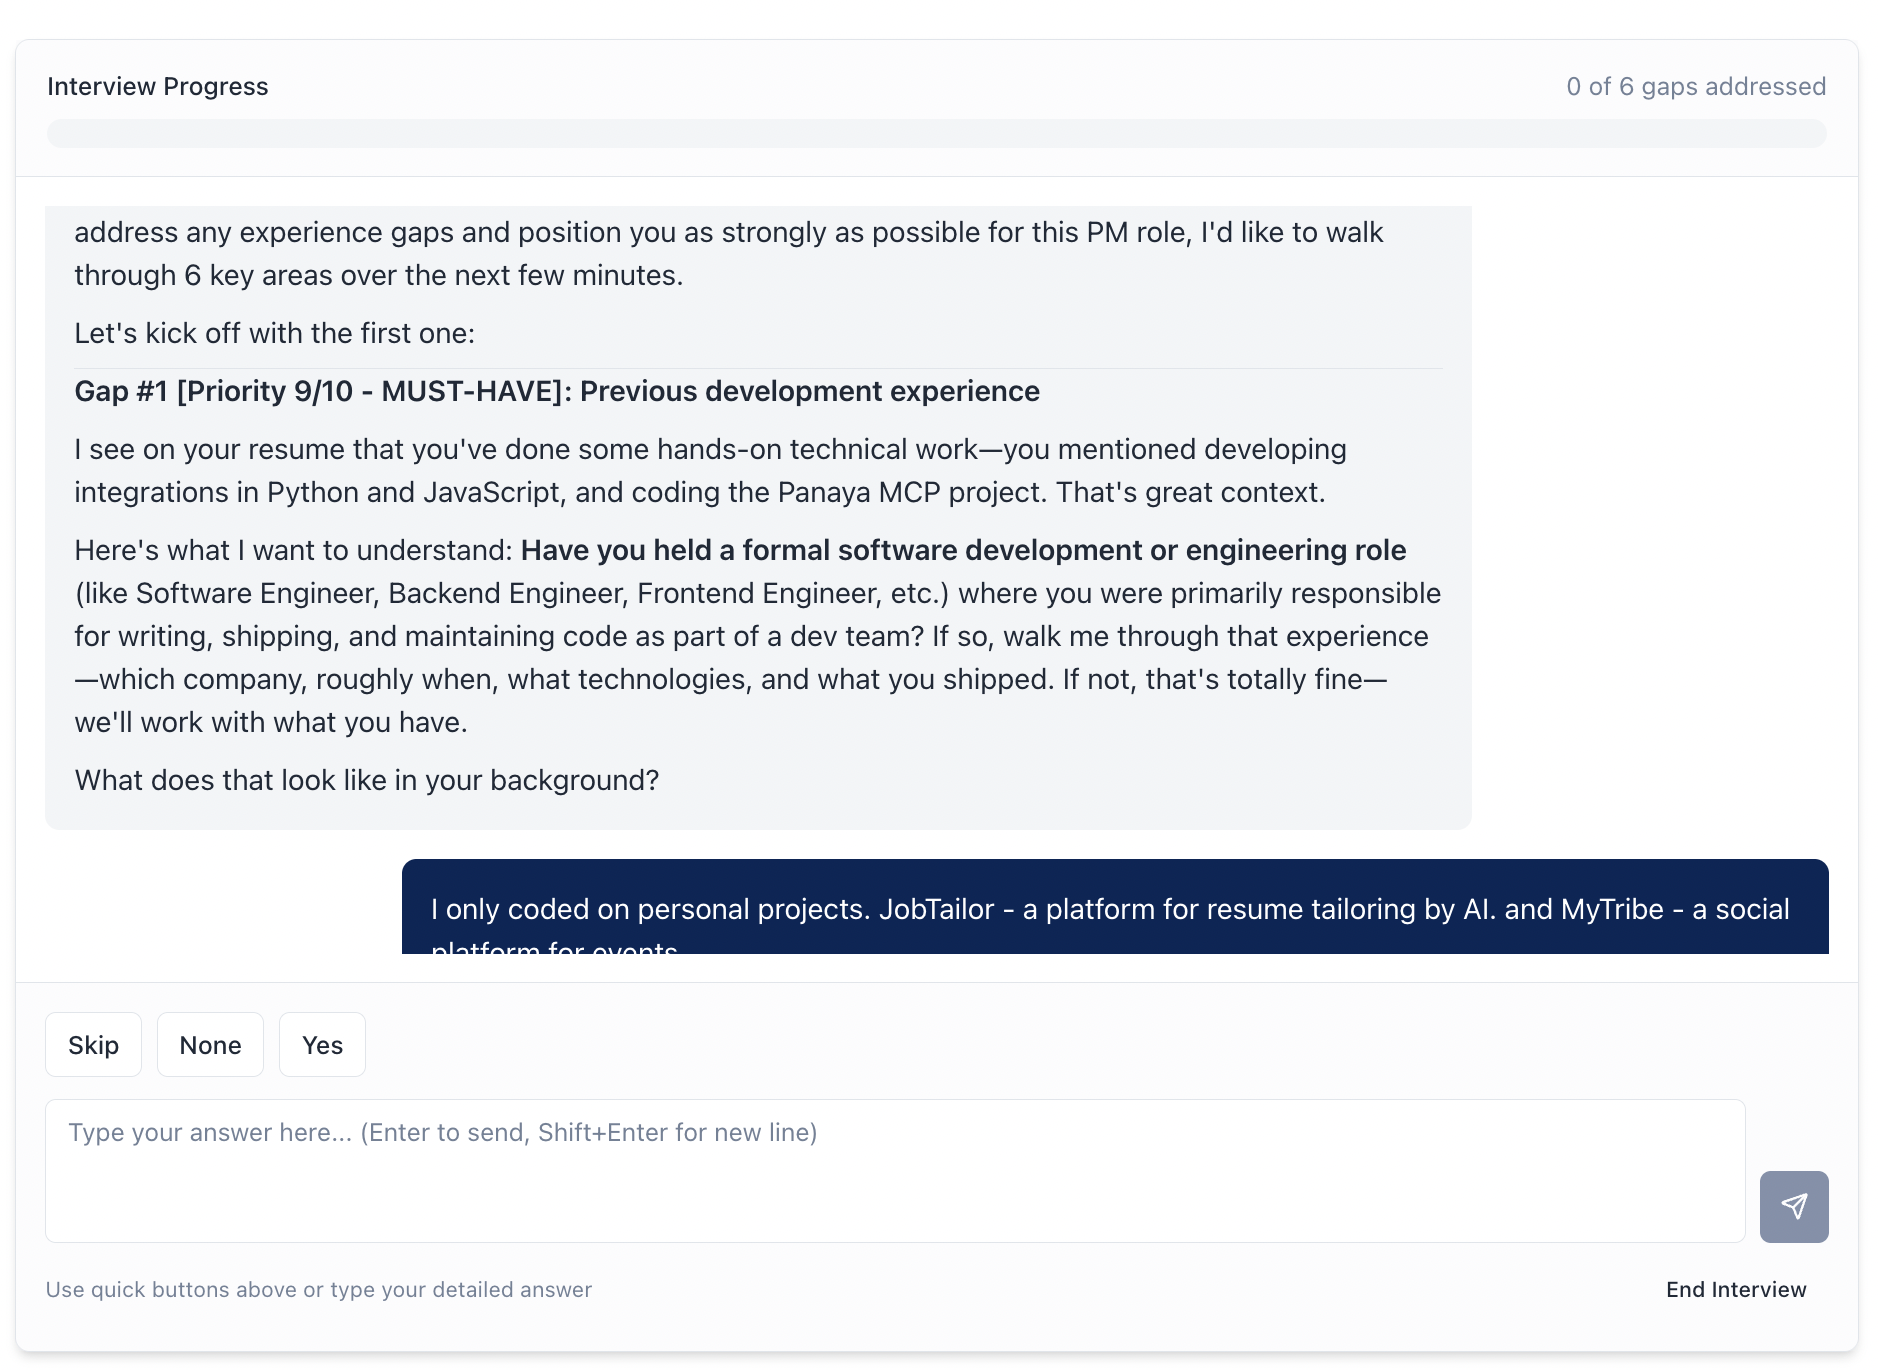Click "Let's kick off with the first one"
Image resolution: width=1878 pixels, height=1370 pixels.
(x=275, y=333)
